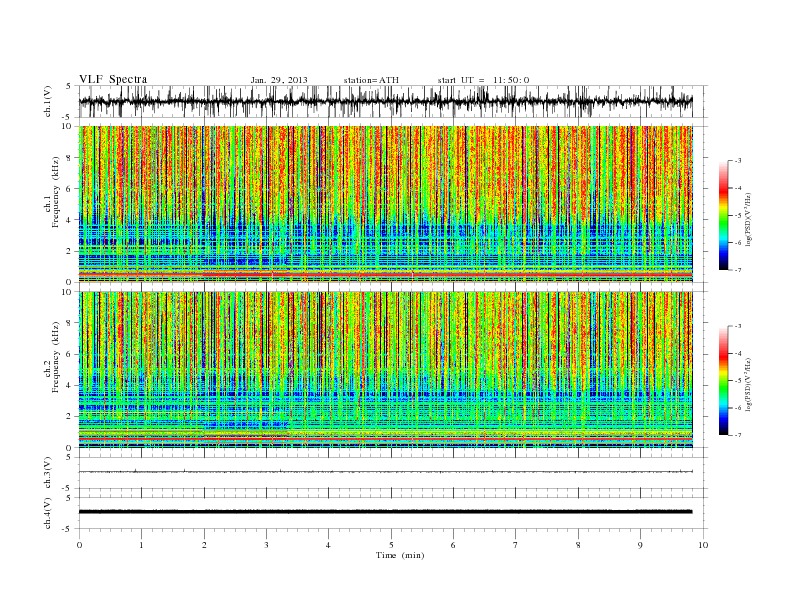The width and height of the screenshot is (792, 612).
Task: Click the "log(PSD)(V²/Hz)" label beside ch.1 color bar
Action: pyautogui.click(x=749, y=220)
